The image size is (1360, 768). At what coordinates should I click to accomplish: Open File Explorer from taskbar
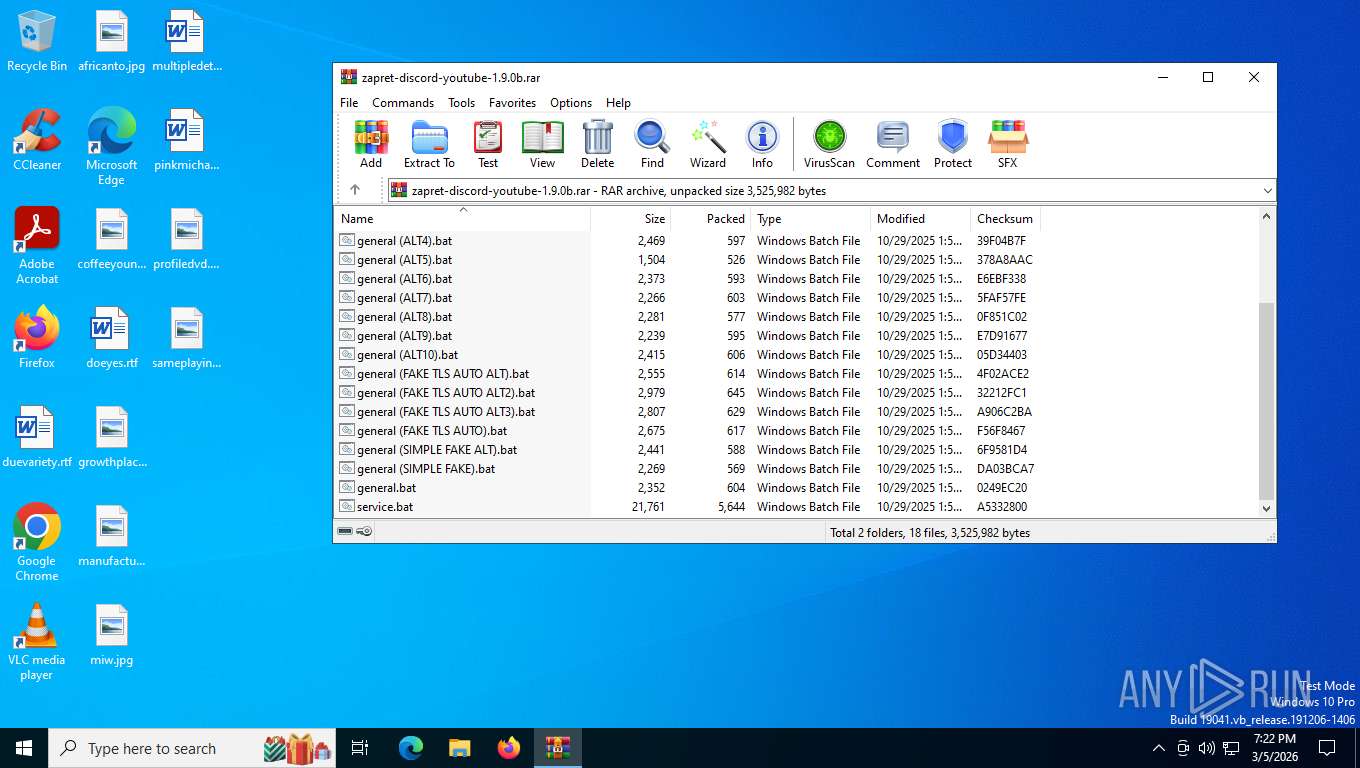click(459, 748)
